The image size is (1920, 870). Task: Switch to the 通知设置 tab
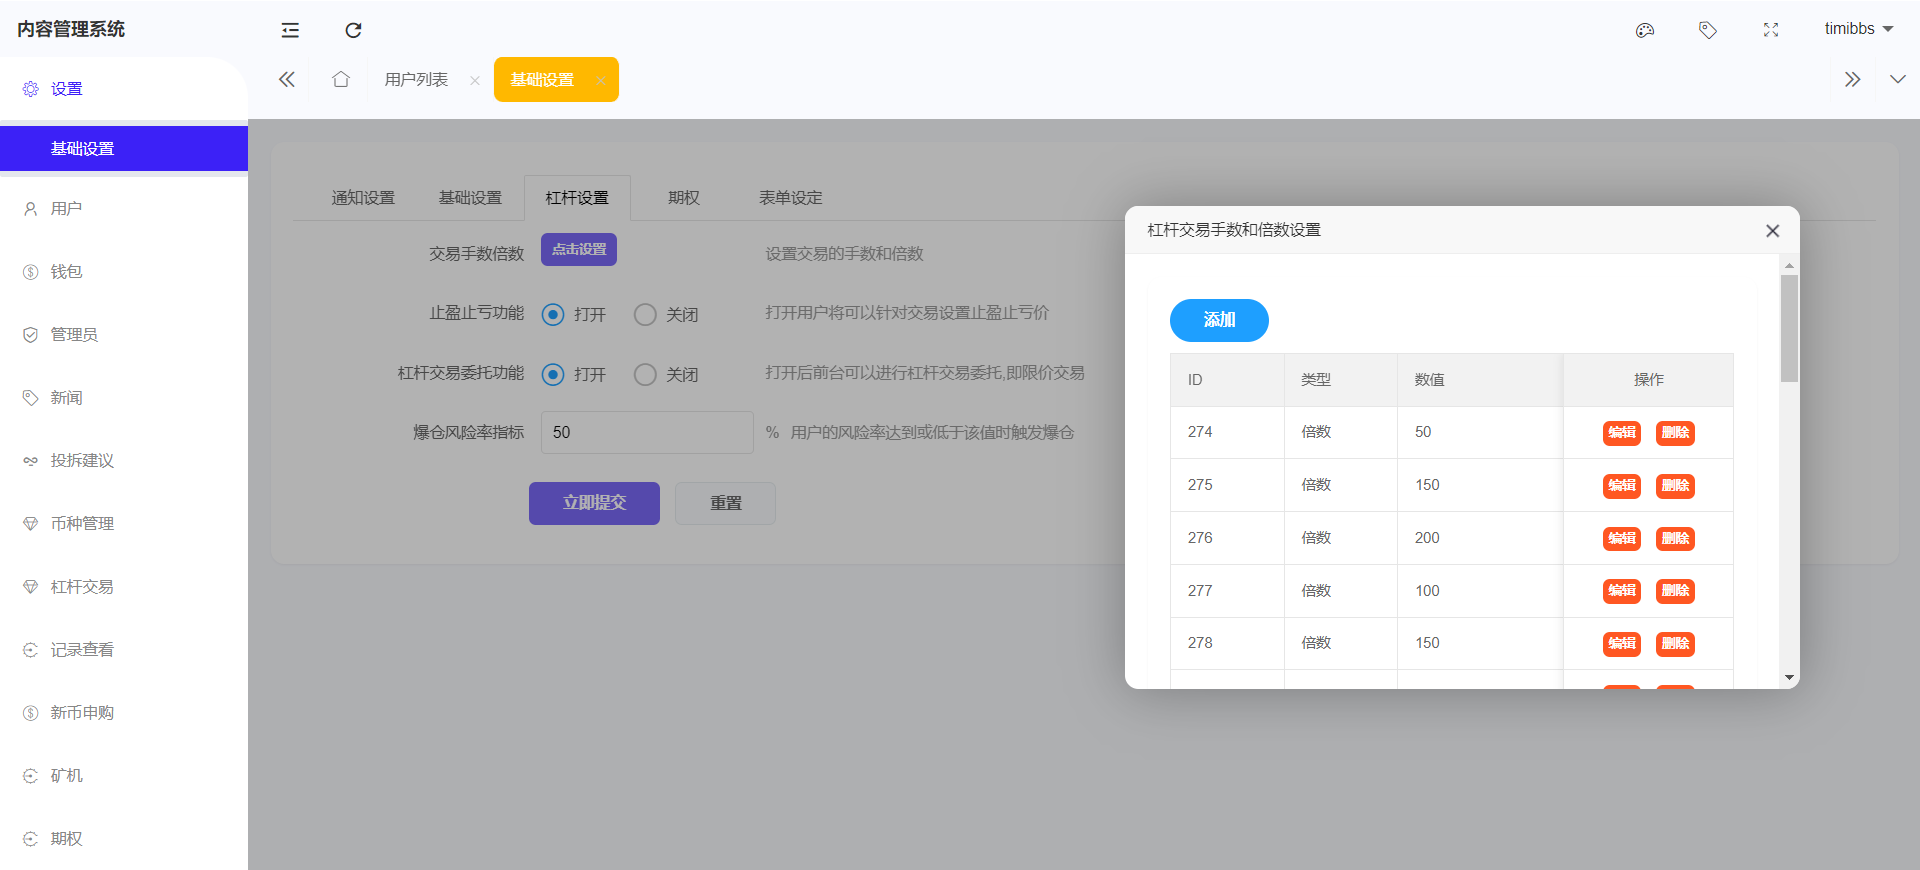click(363, 198)
